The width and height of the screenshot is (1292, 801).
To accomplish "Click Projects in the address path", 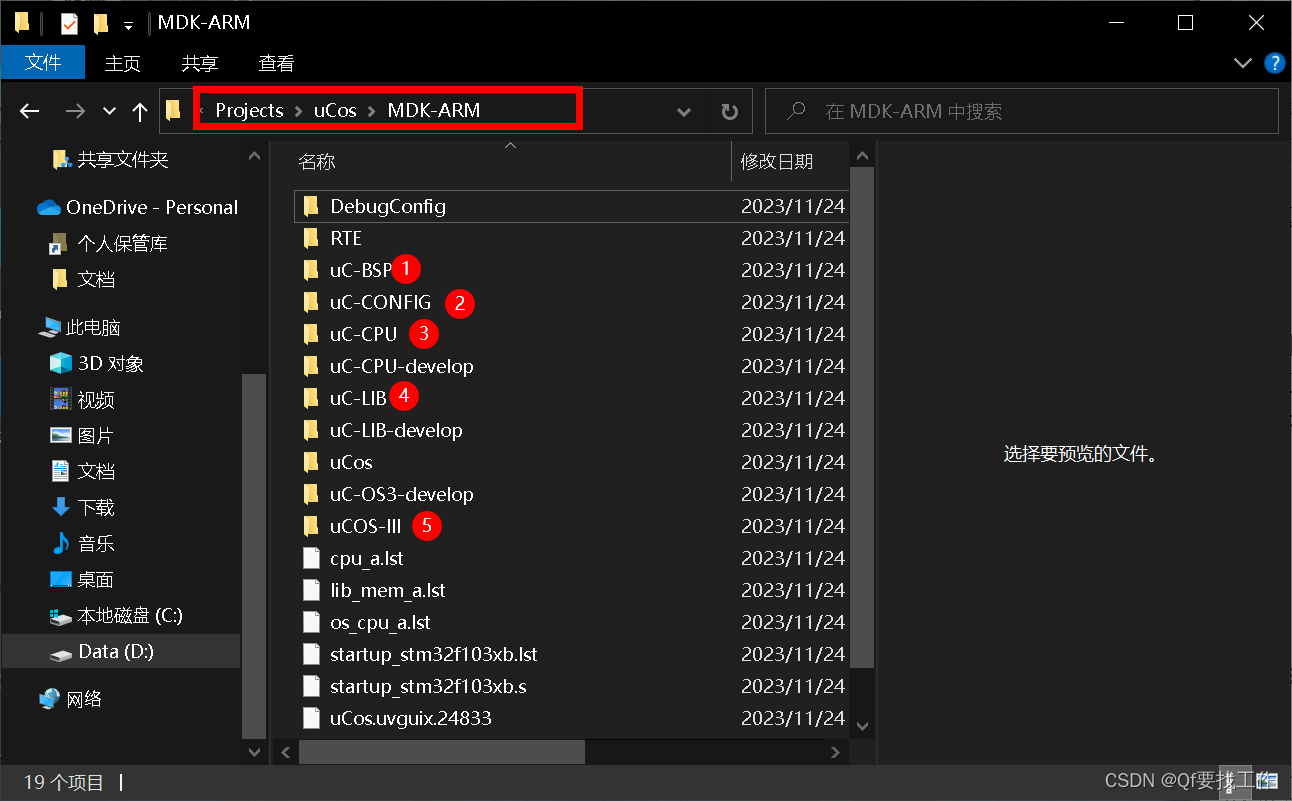I will 250,110.
